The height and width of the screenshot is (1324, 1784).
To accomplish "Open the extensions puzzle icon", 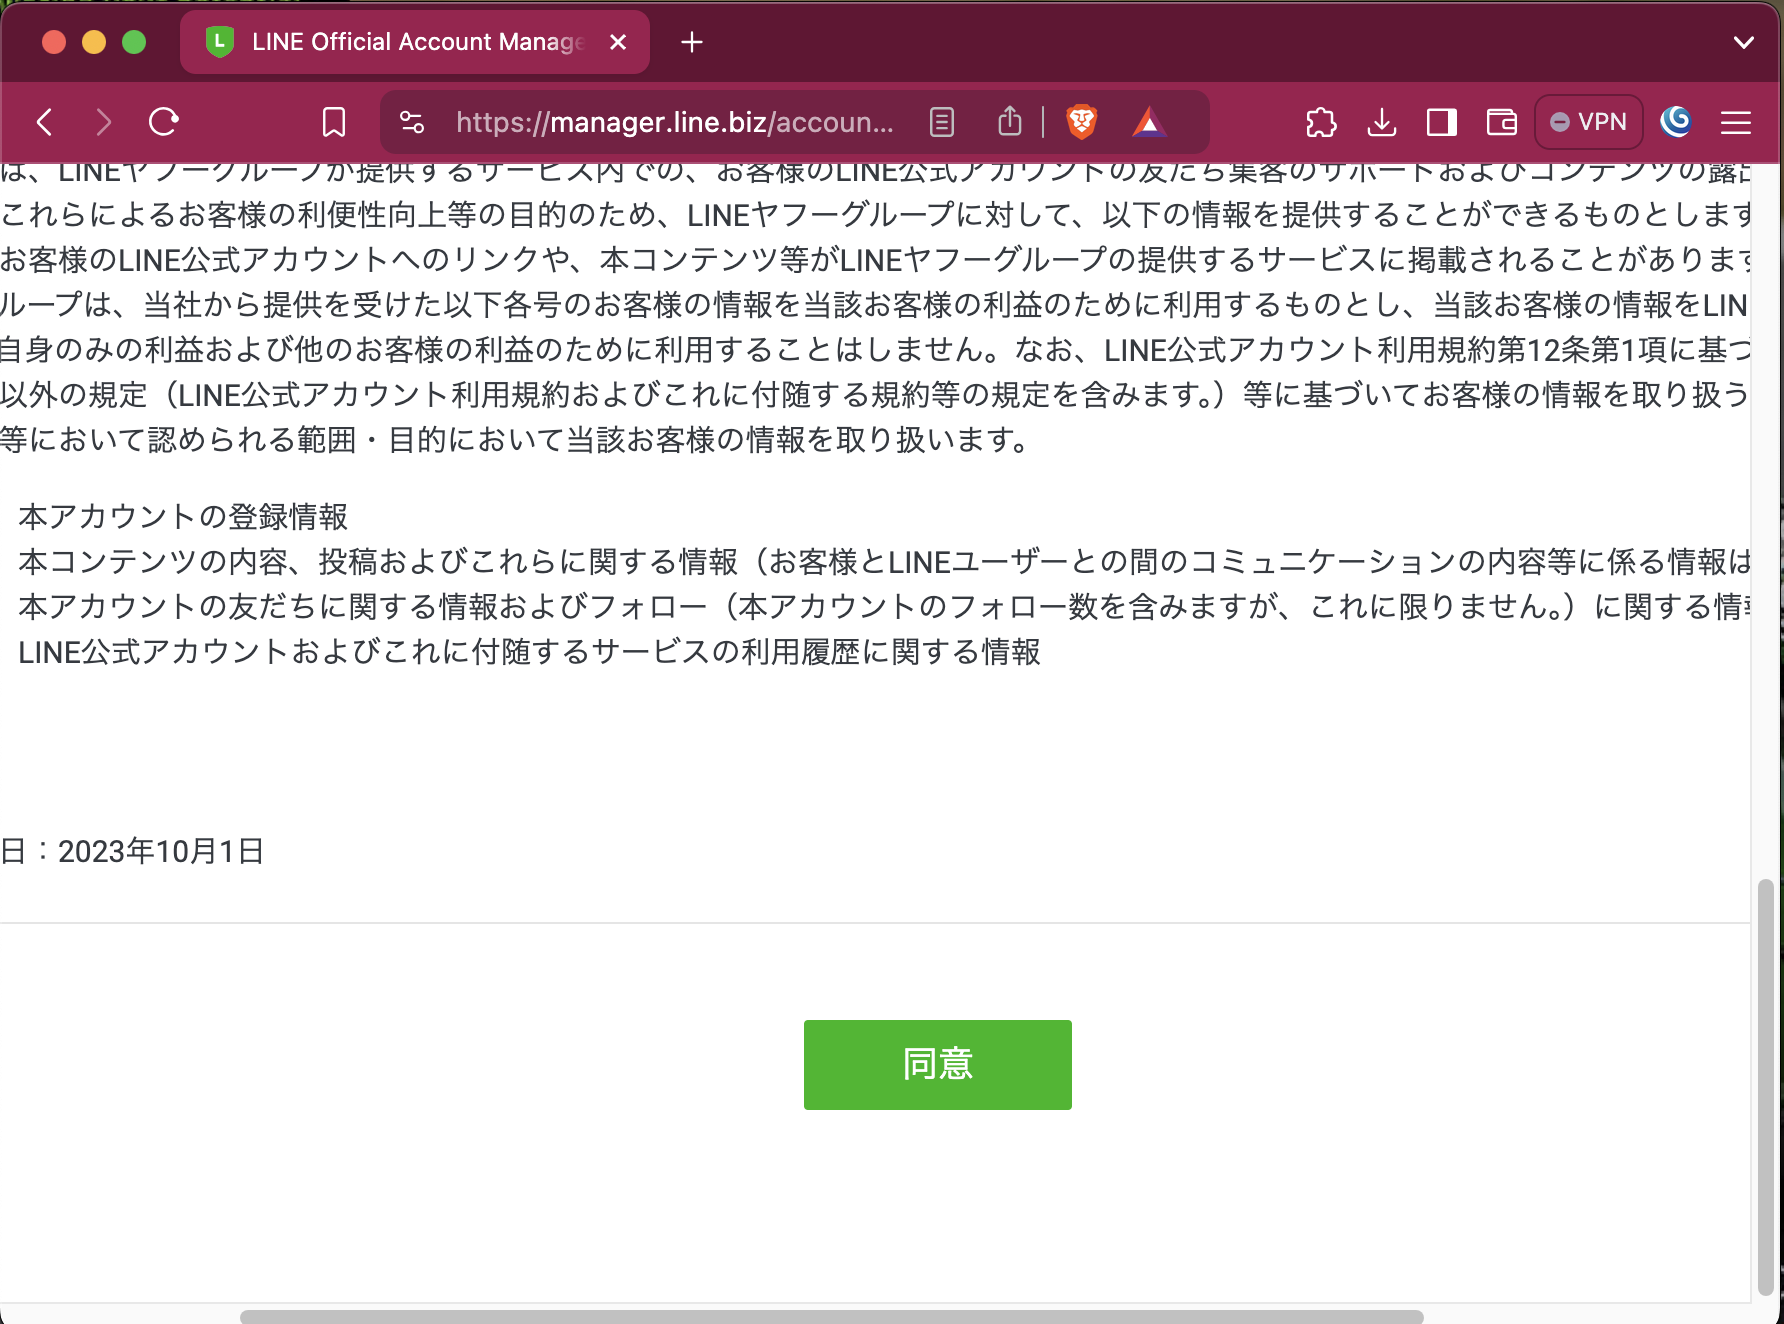I will [1321, 122].
